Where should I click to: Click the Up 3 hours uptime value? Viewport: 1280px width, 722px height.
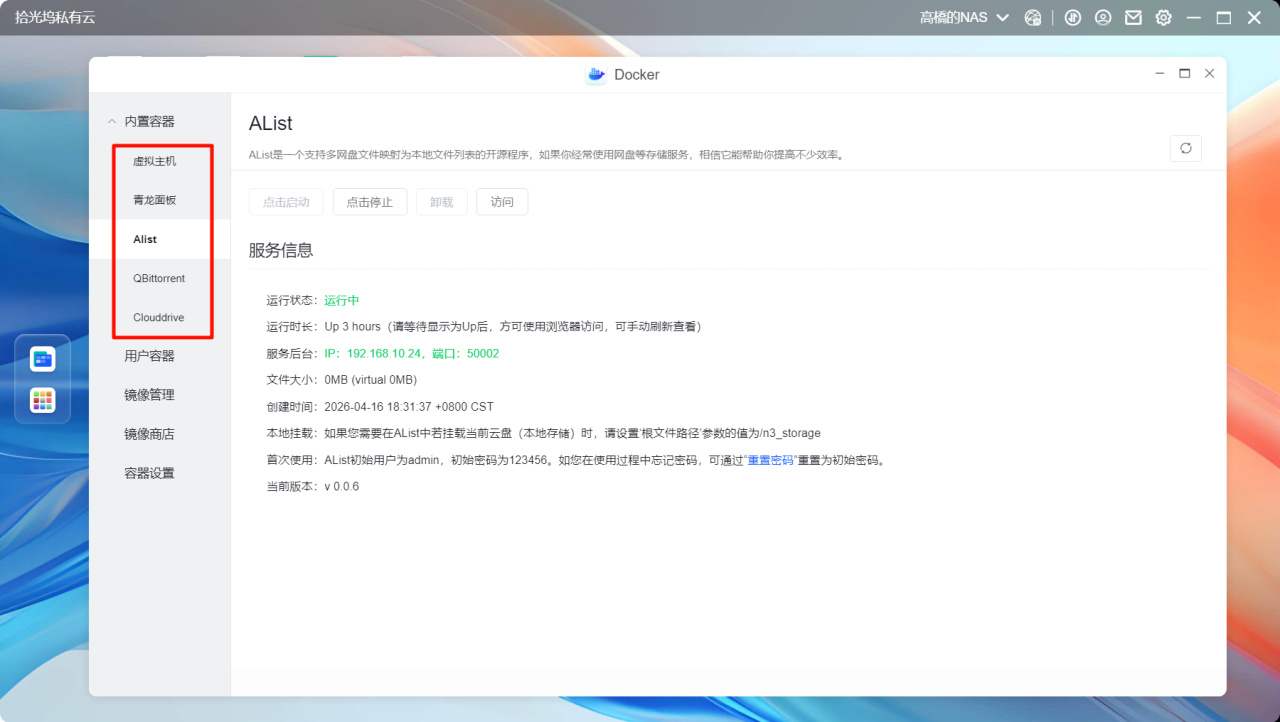(x=353, y=327)
